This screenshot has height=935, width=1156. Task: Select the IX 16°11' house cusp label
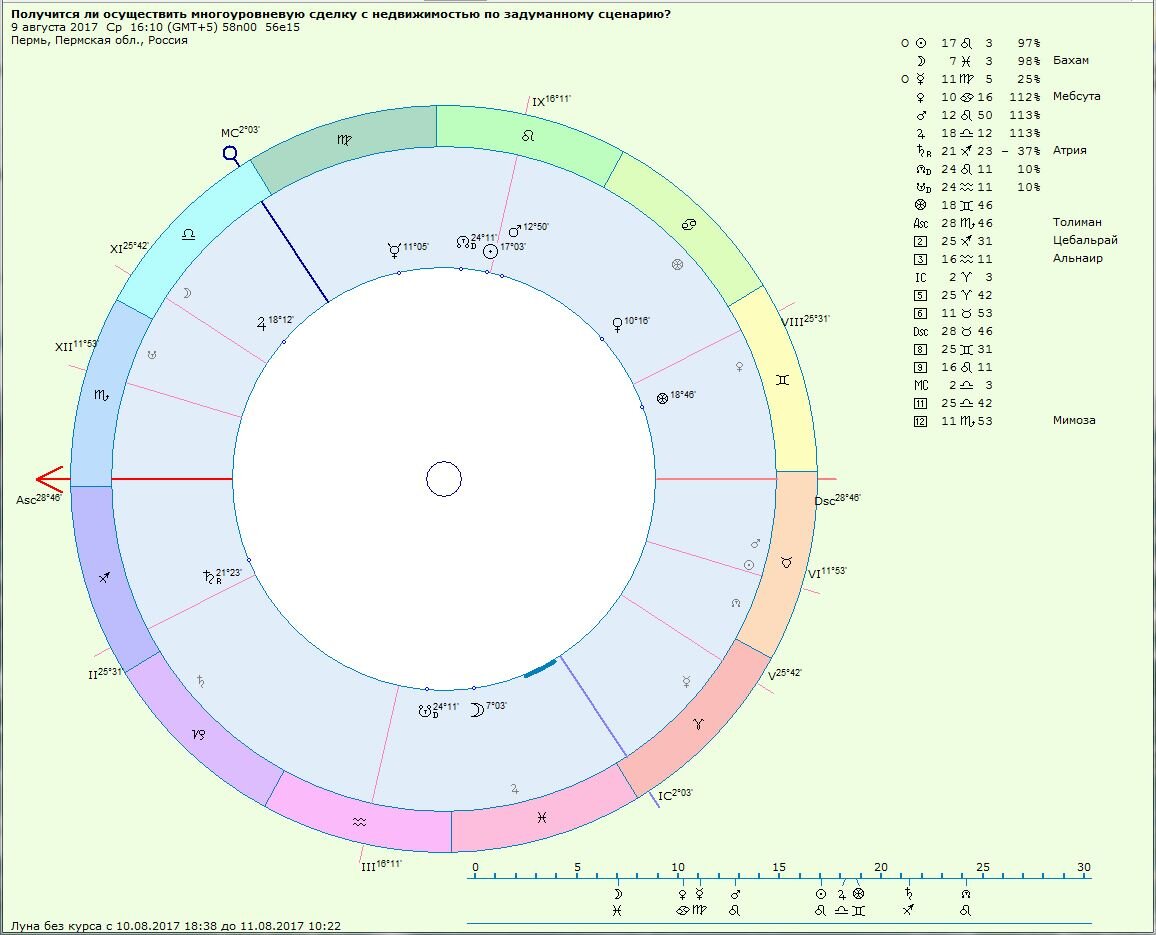[551, 101]
